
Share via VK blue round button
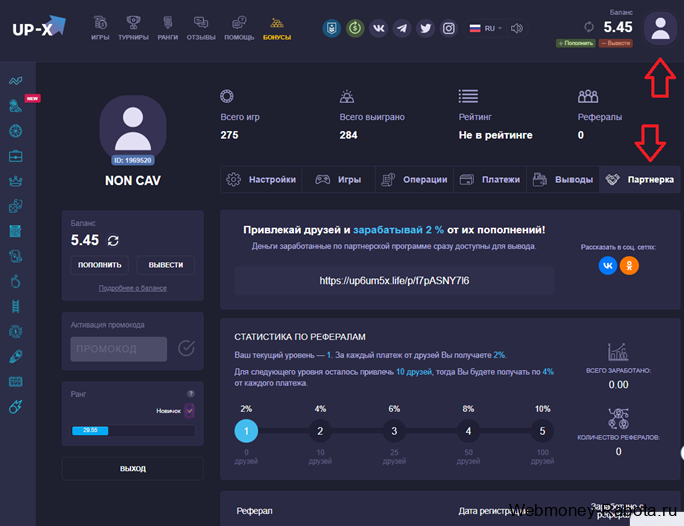click(608, 265)
